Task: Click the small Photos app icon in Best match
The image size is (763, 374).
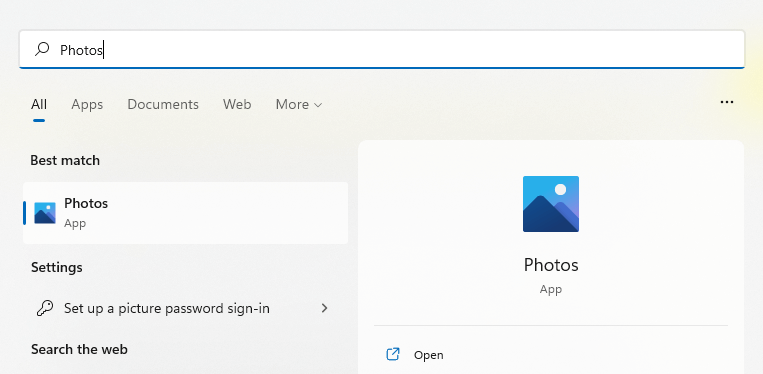Action: [45, 213]
